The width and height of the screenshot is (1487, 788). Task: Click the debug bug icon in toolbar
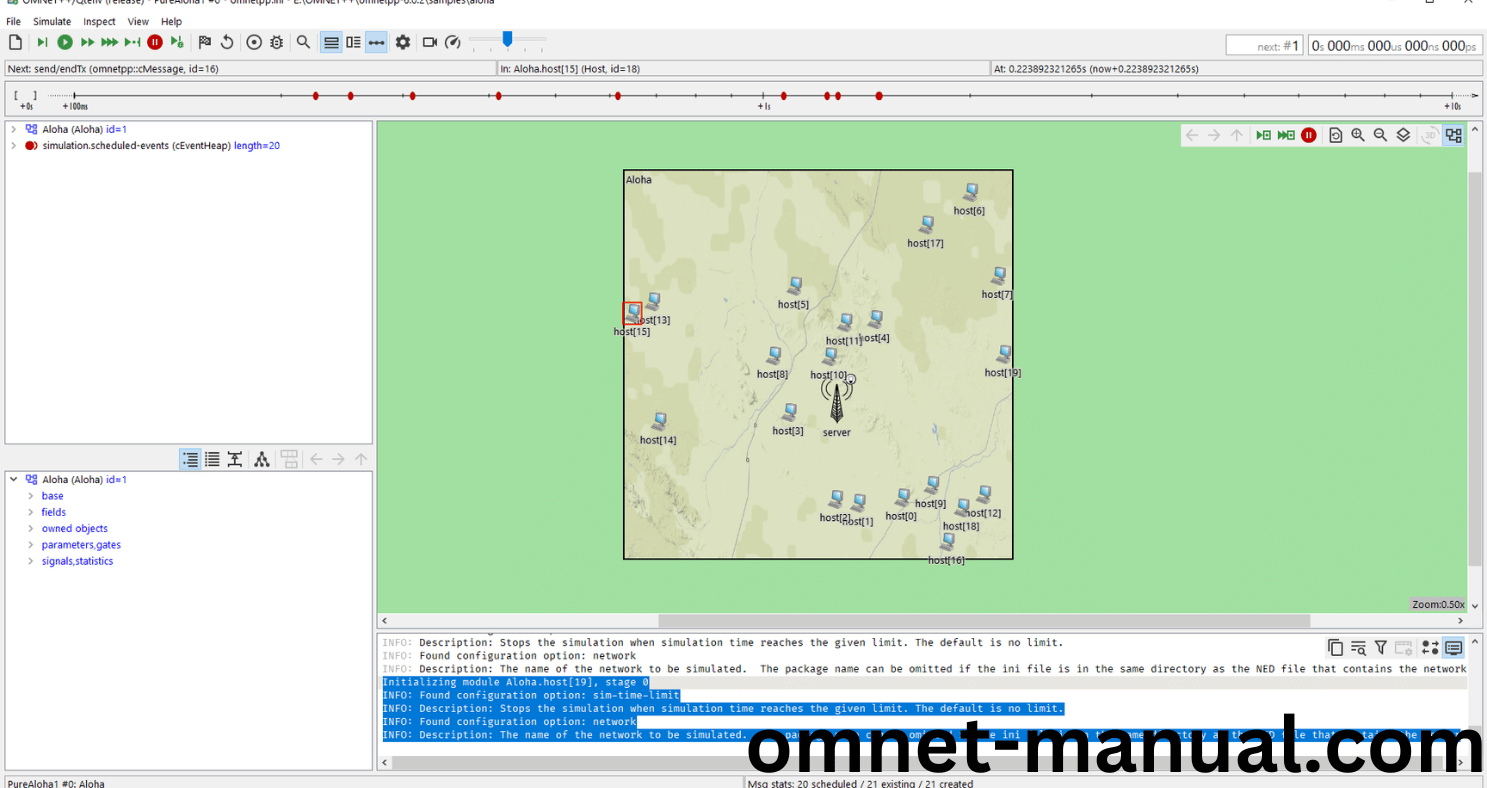click(277, 42)
